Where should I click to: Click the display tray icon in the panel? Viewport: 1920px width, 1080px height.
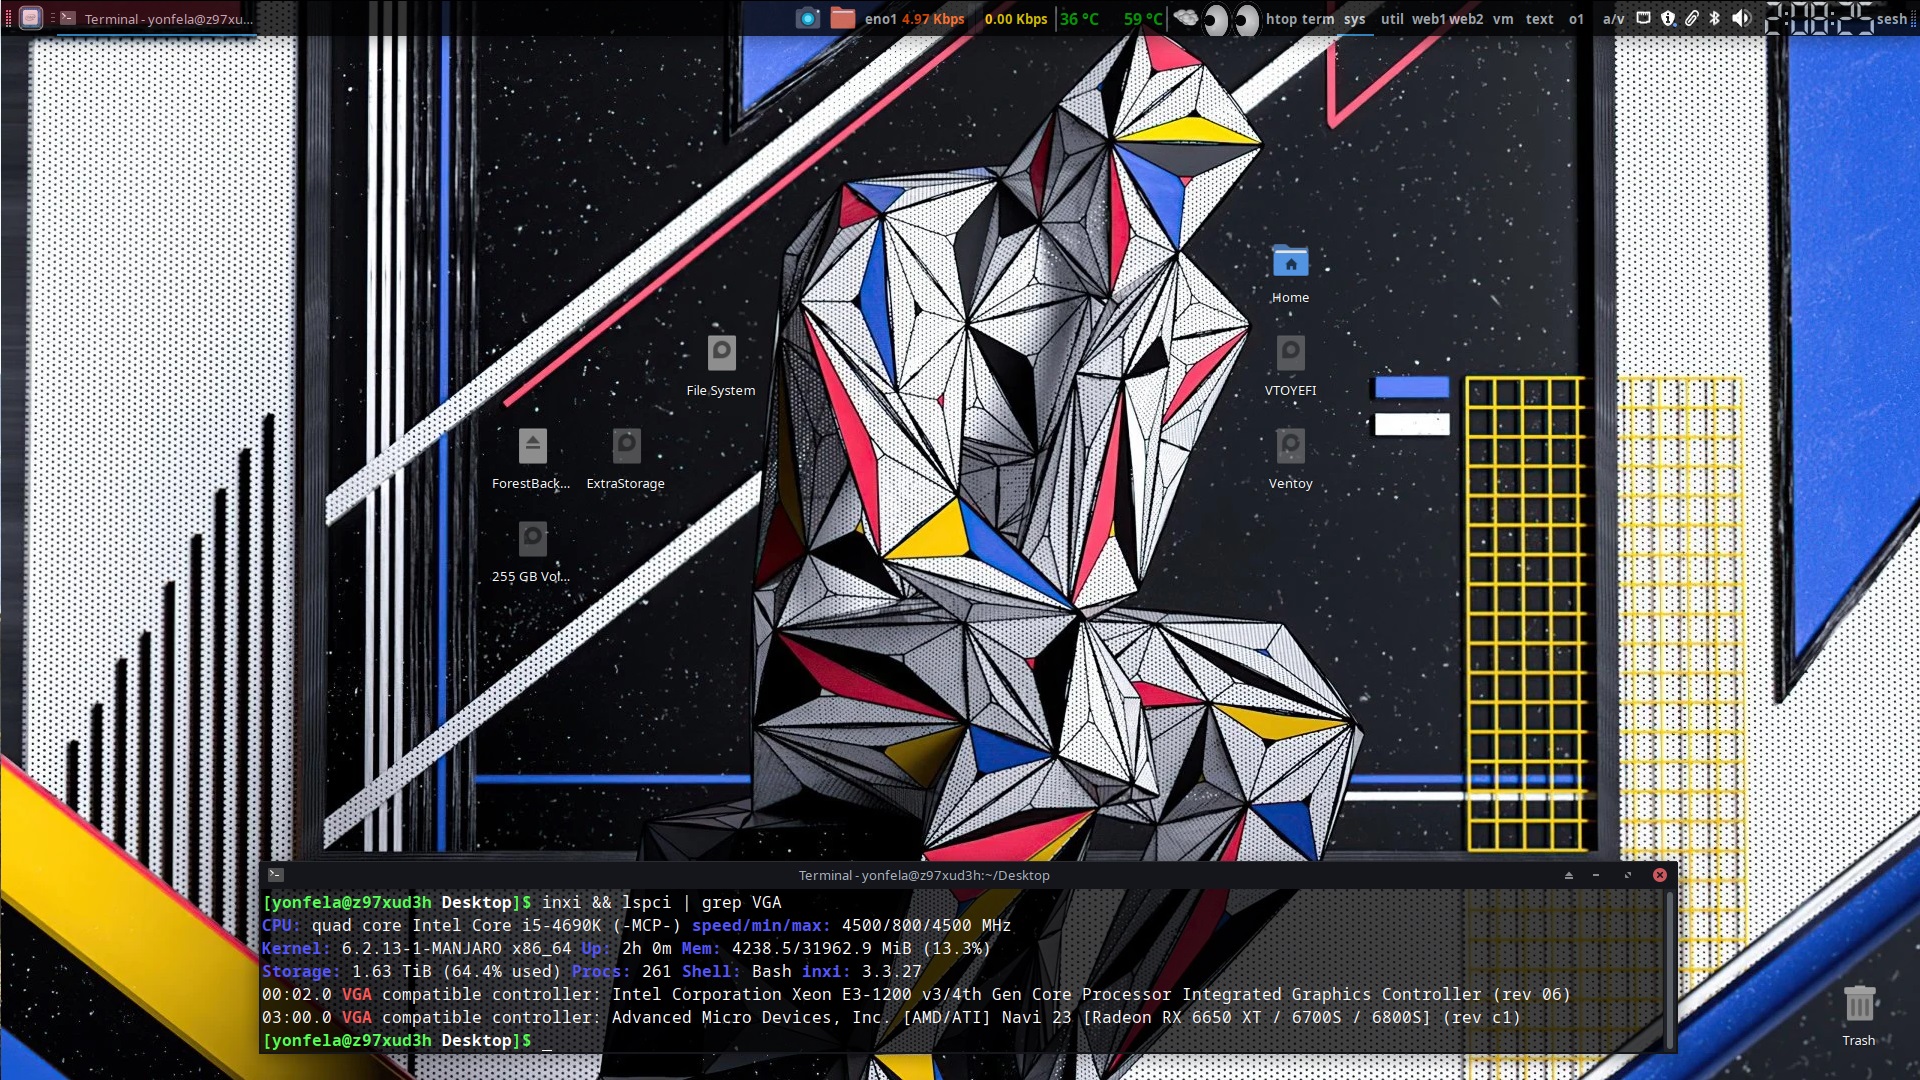pos(1643,18)
